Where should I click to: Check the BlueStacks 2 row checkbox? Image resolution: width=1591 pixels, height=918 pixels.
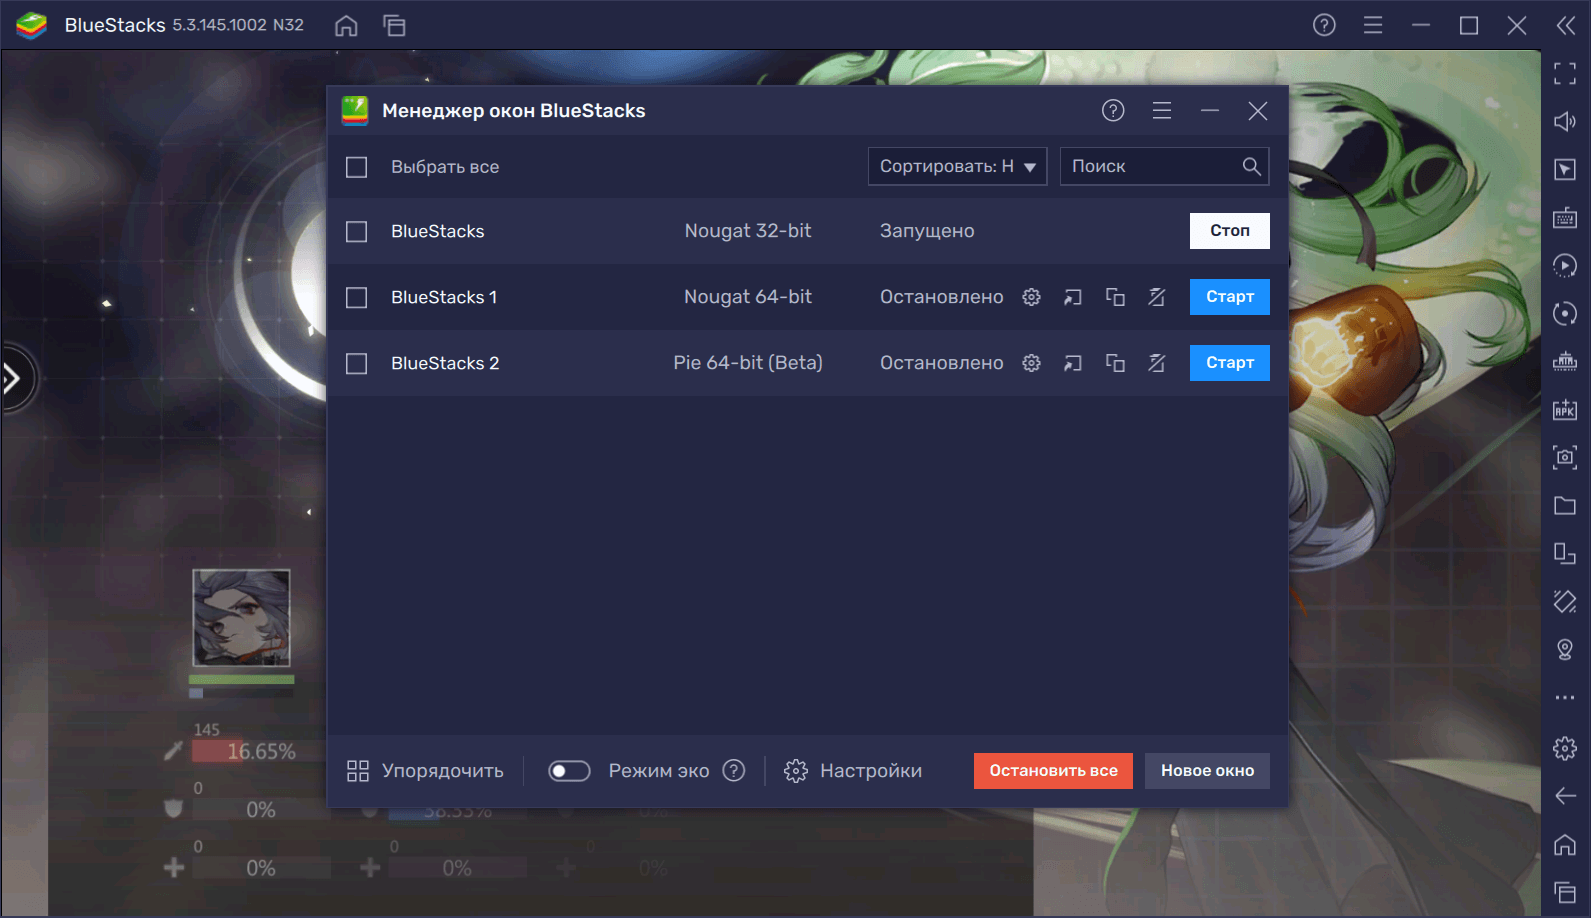tap(357, 364)
